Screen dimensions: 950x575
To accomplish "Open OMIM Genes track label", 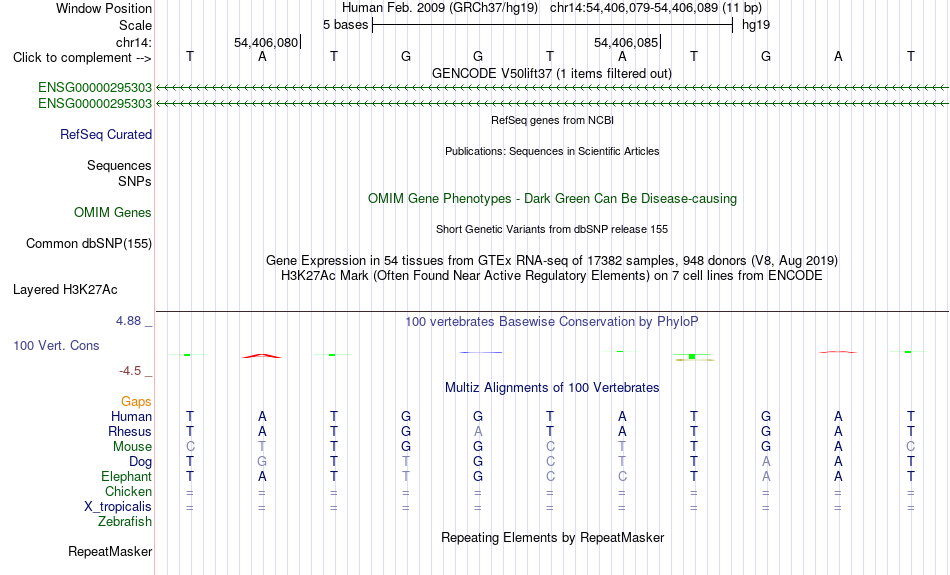I will pos(112,213).
